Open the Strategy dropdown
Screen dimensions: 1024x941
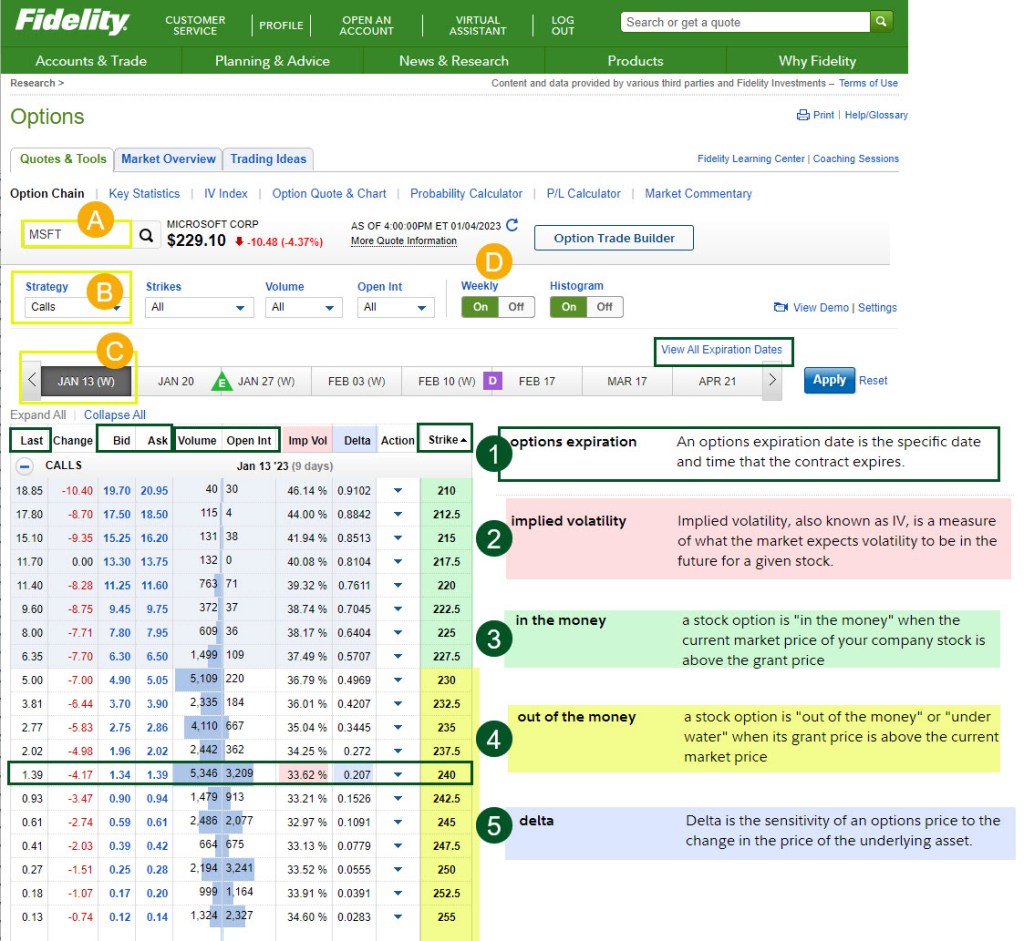pyautogui.click(x=74, y=307)
